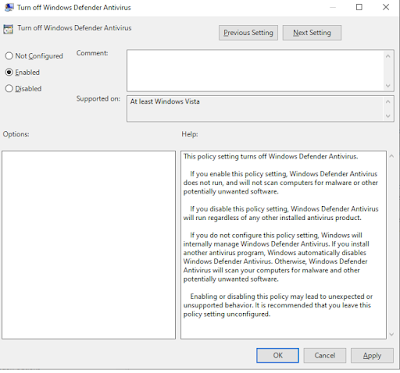The height and width of the screenshot is (373, 400).
Task: Click Supported on box scroll-down arrow
Action: [388, 116]
